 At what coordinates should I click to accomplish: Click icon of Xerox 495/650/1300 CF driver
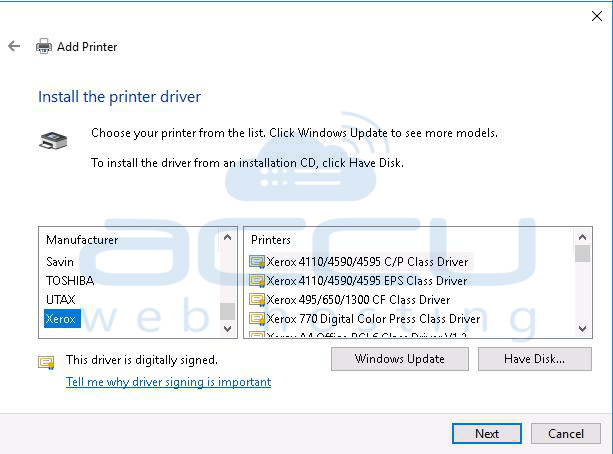click(x=257, y=300)
